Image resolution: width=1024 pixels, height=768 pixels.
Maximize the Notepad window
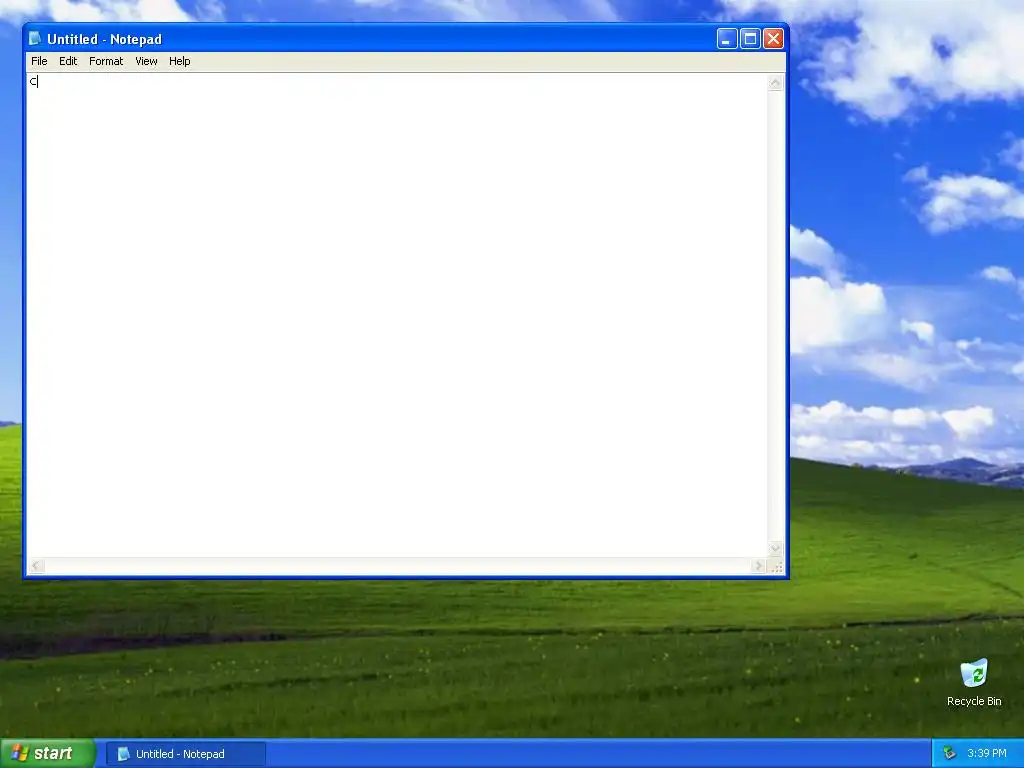click(x=750, y=39)
